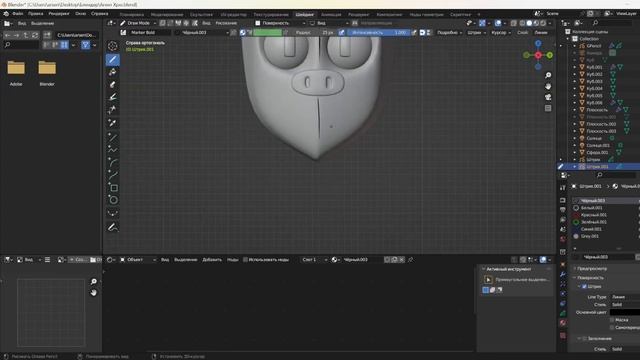Select the Interpolate tool
640x360 pixels.
point(113,213)
